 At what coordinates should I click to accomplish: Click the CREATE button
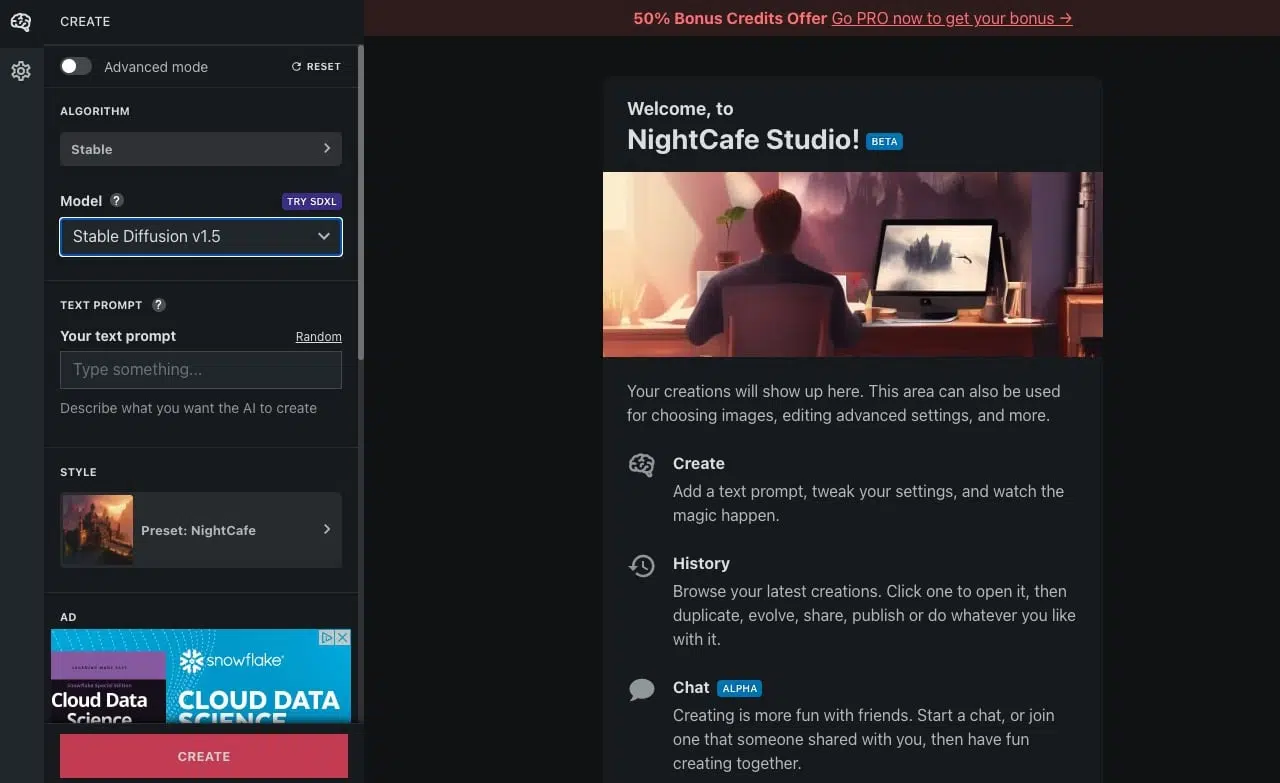tap(203, 757)
